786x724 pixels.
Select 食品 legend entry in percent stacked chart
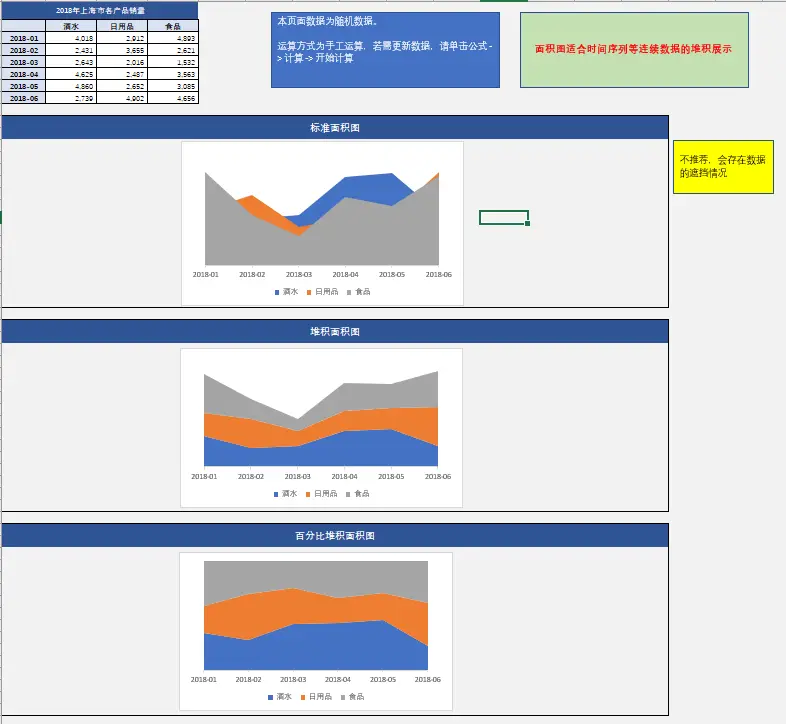pyautogui.click(x=352, y=696)
